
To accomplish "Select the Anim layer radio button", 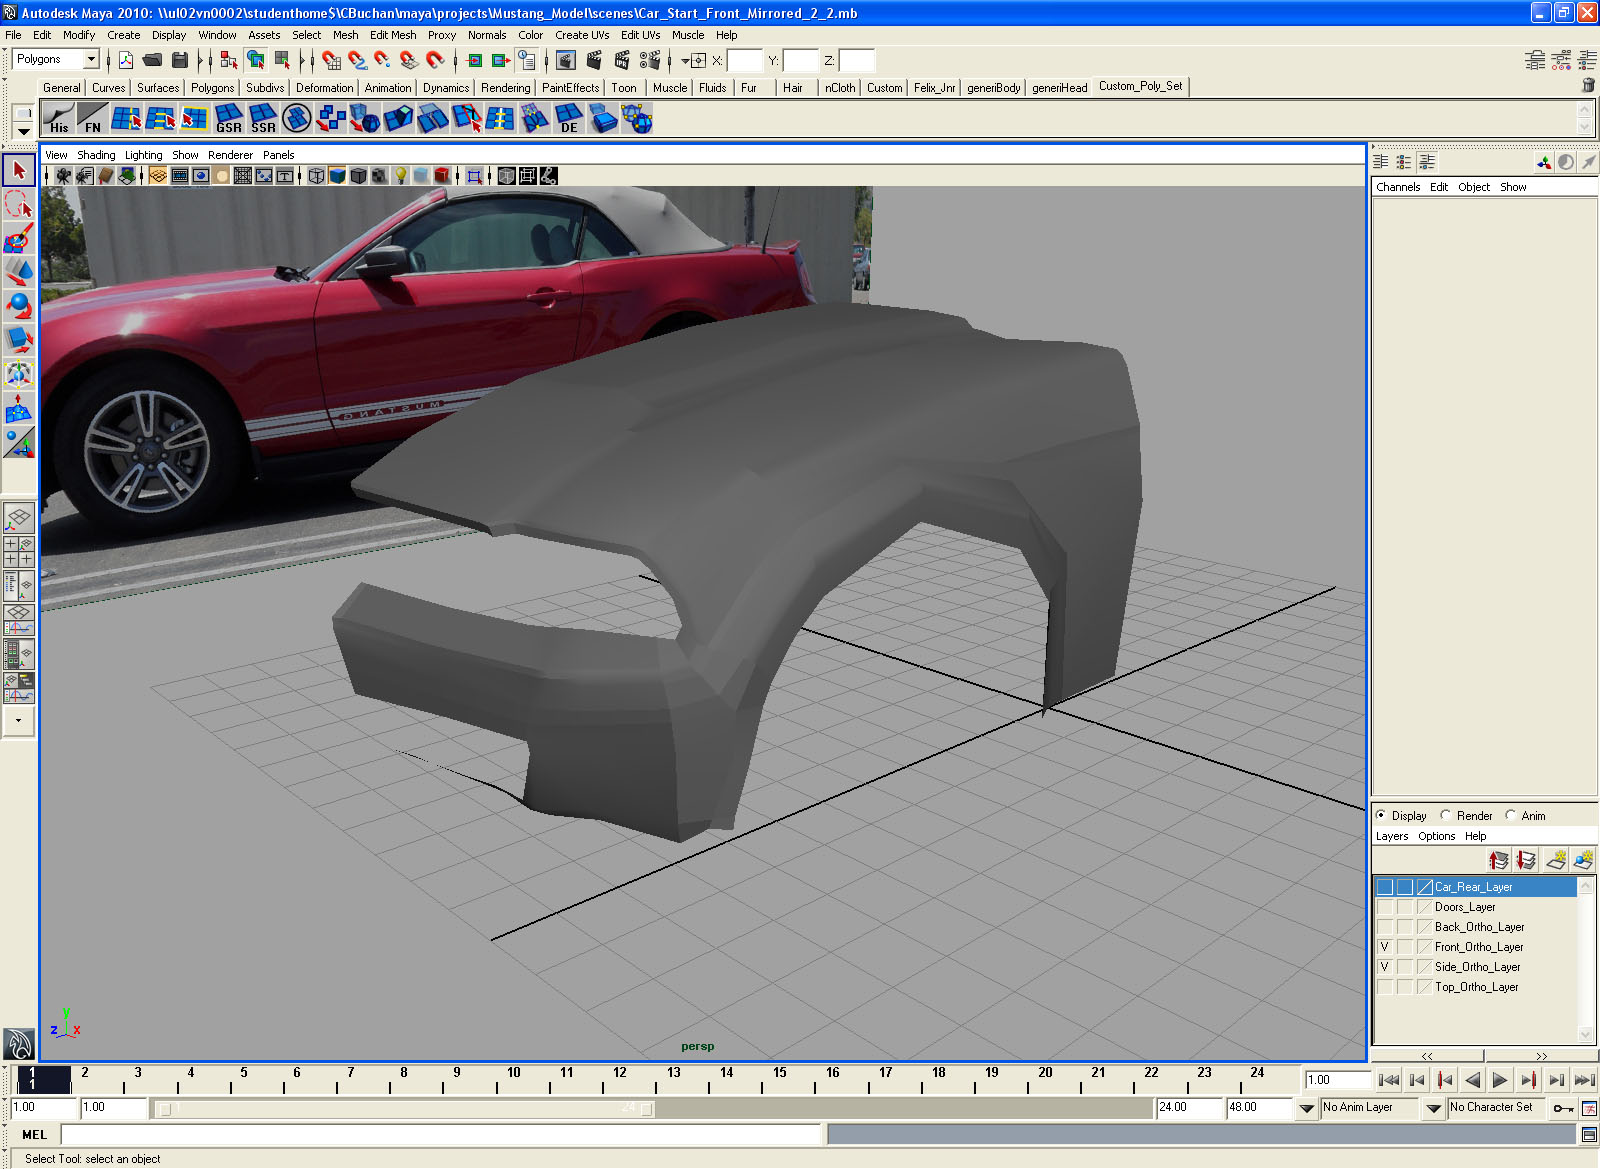I will [1511, 816].
